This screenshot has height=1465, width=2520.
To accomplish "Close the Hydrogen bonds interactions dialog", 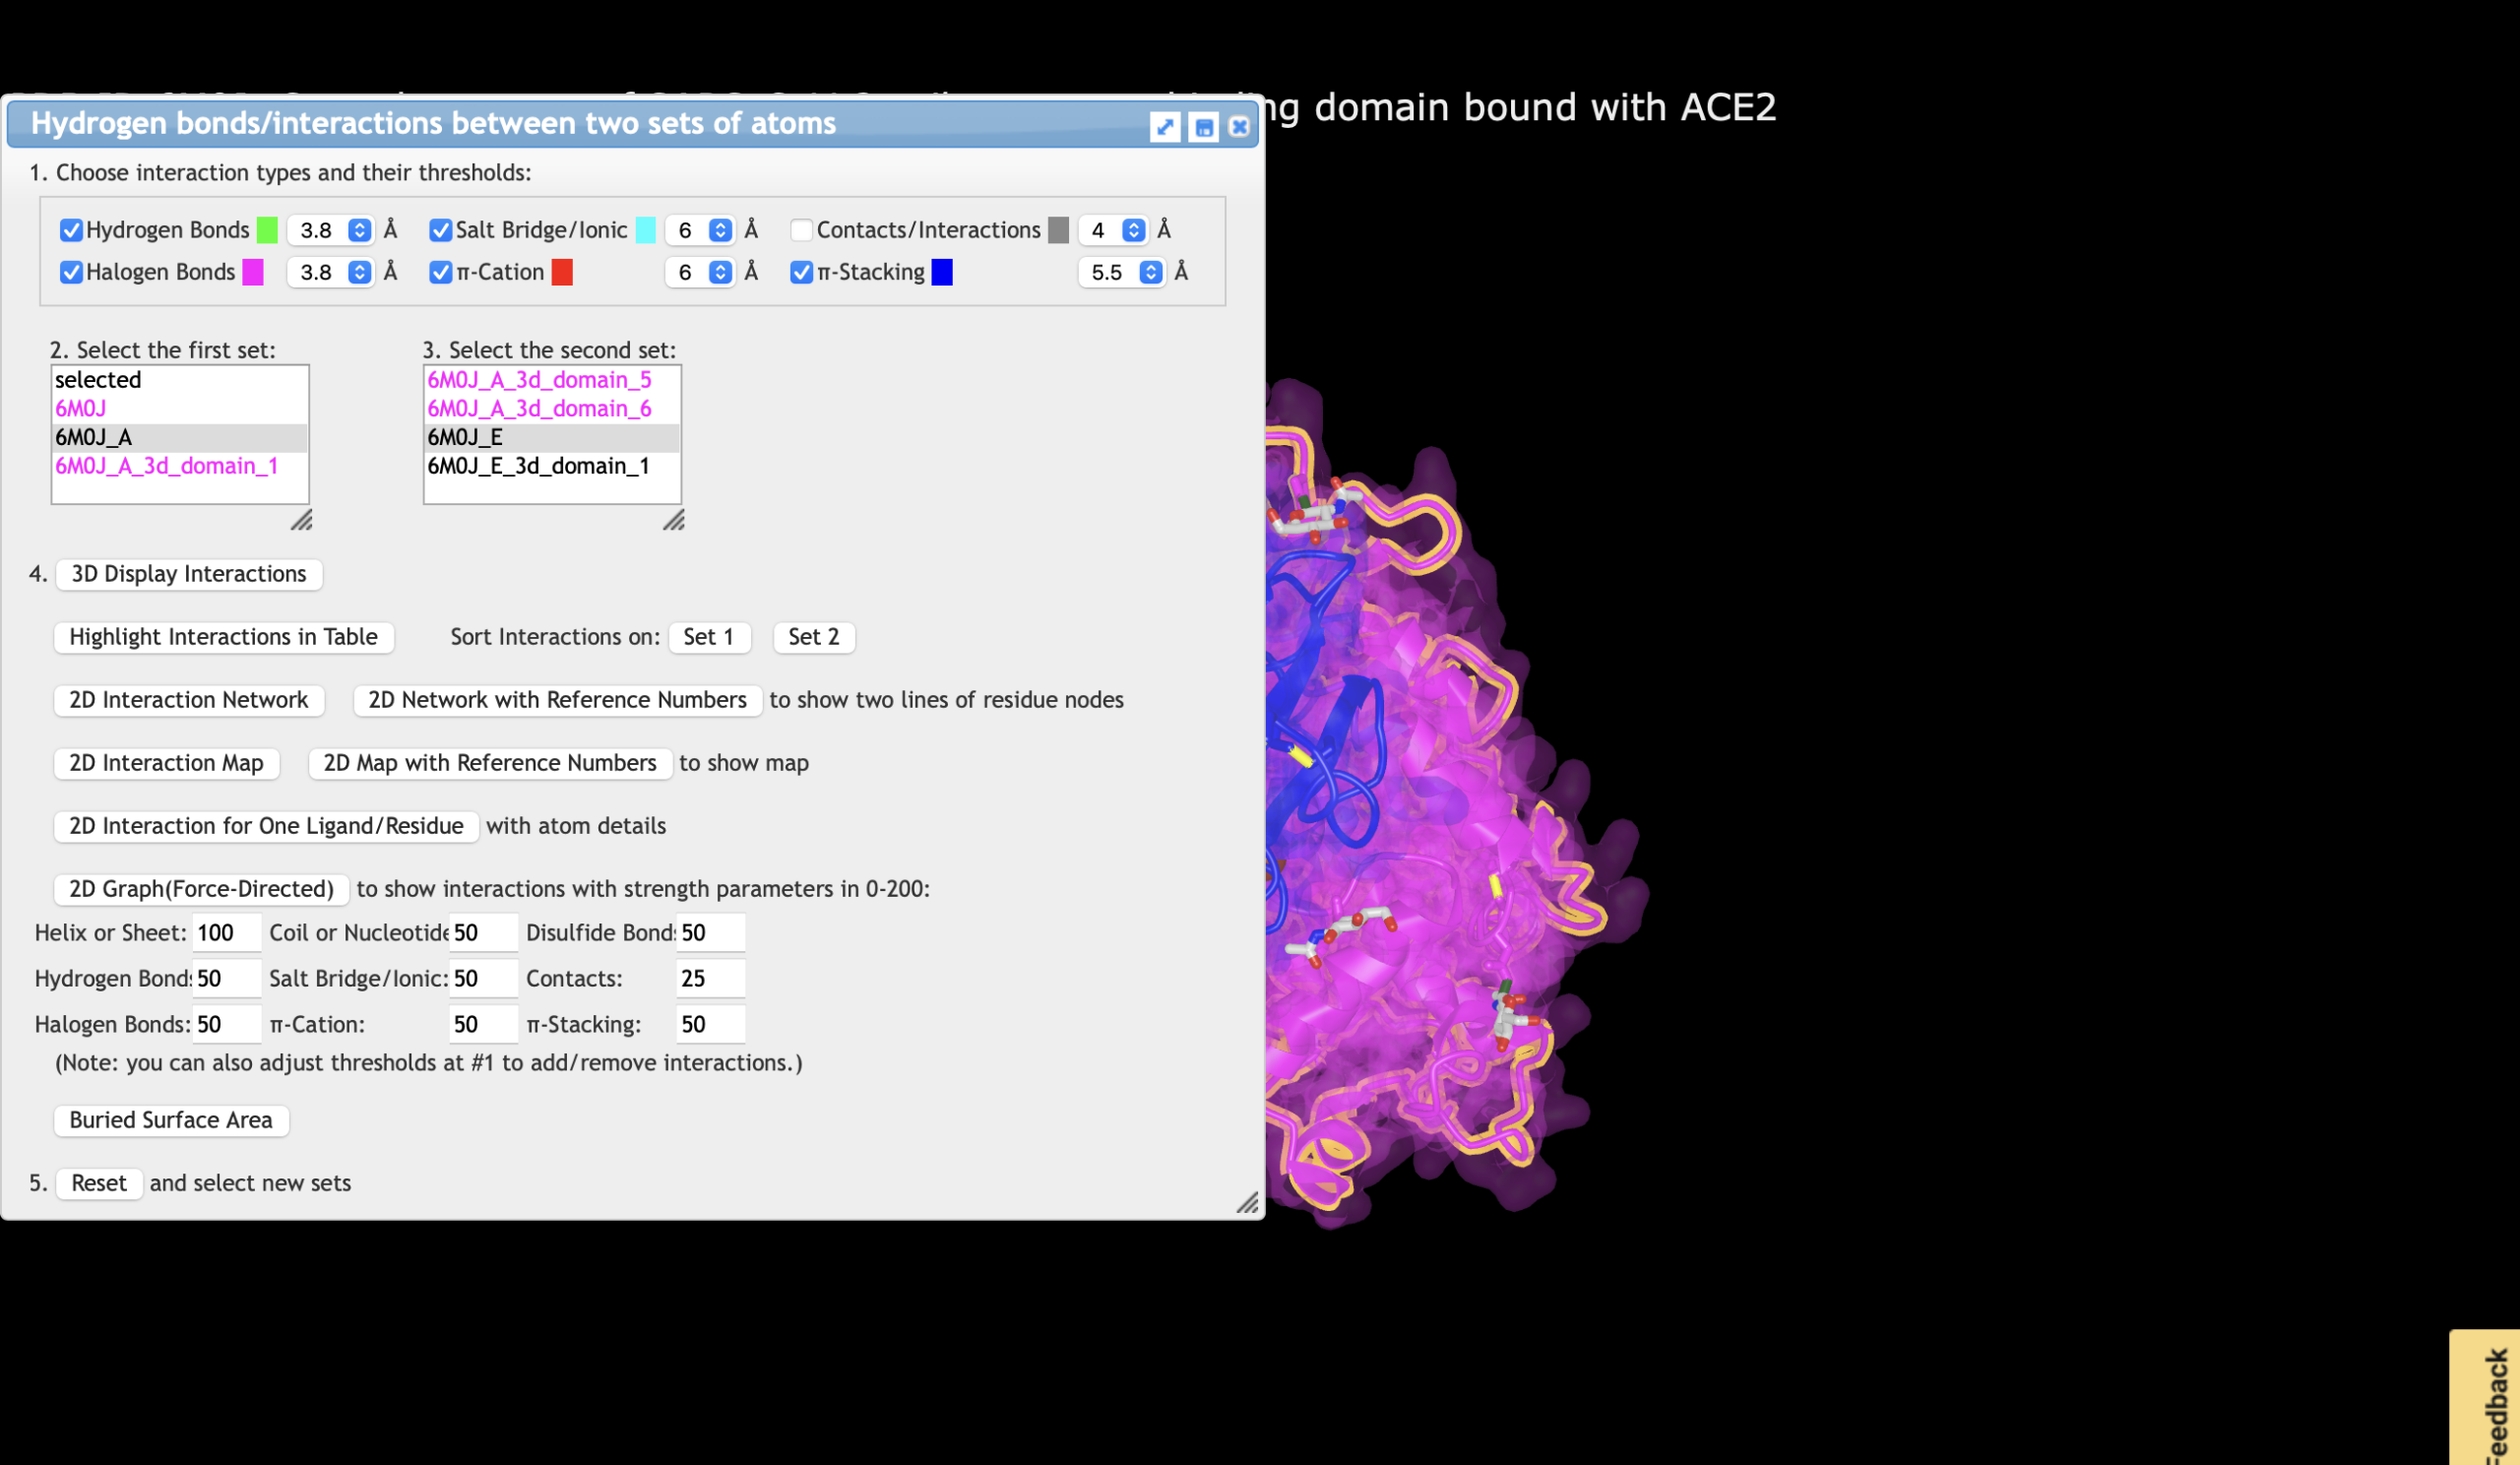I will click(x=1239, y=127).
